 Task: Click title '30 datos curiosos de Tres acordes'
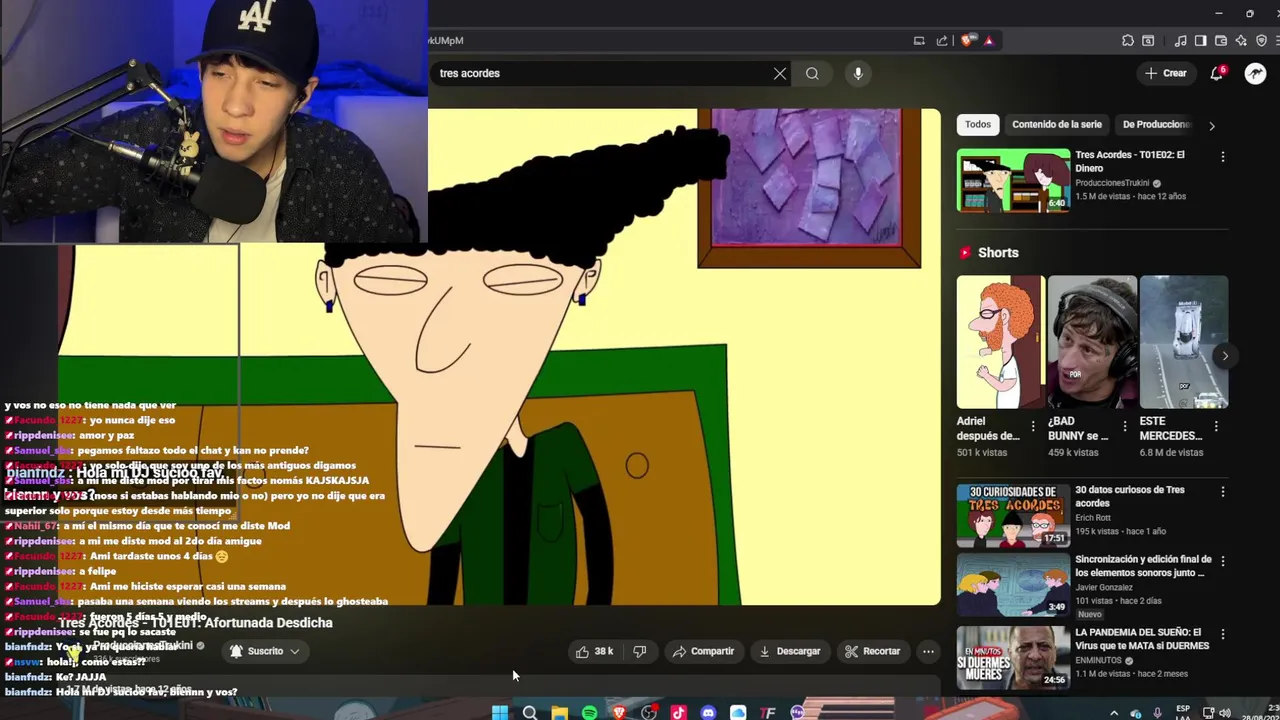(1129, 496)
